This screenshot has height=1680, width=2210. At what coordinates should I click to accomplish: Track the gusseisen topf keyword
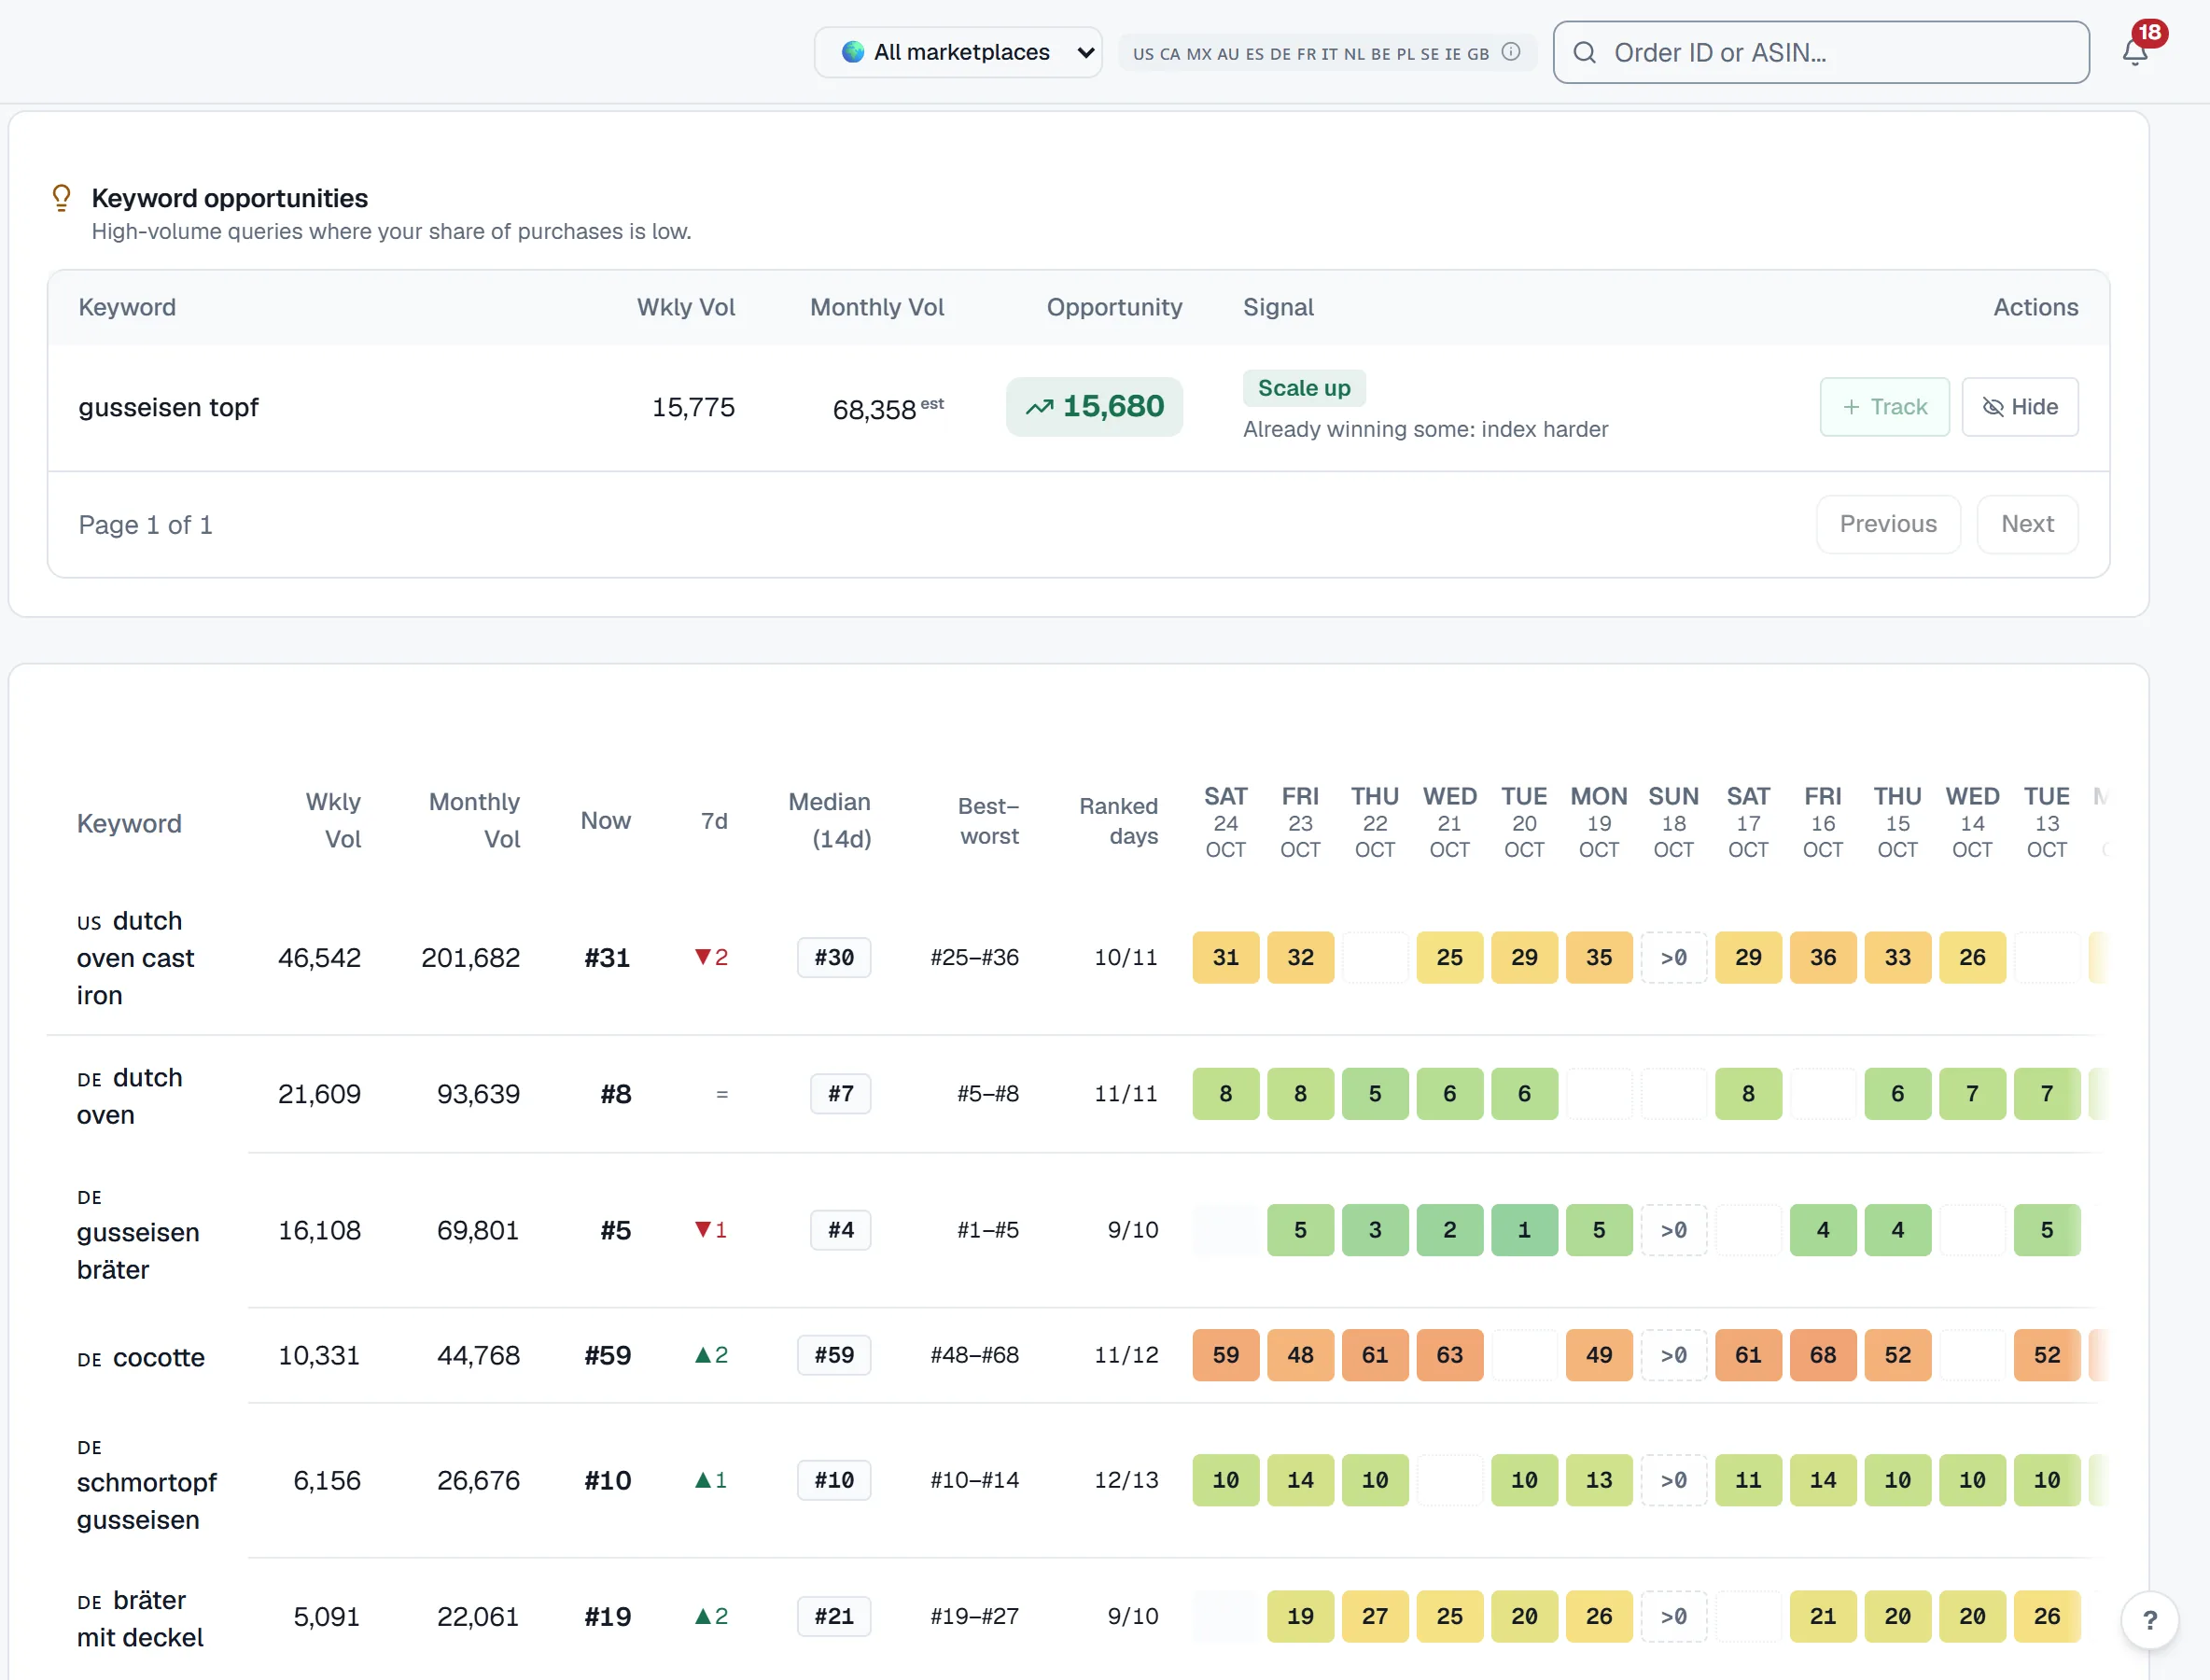point(1884,407)
